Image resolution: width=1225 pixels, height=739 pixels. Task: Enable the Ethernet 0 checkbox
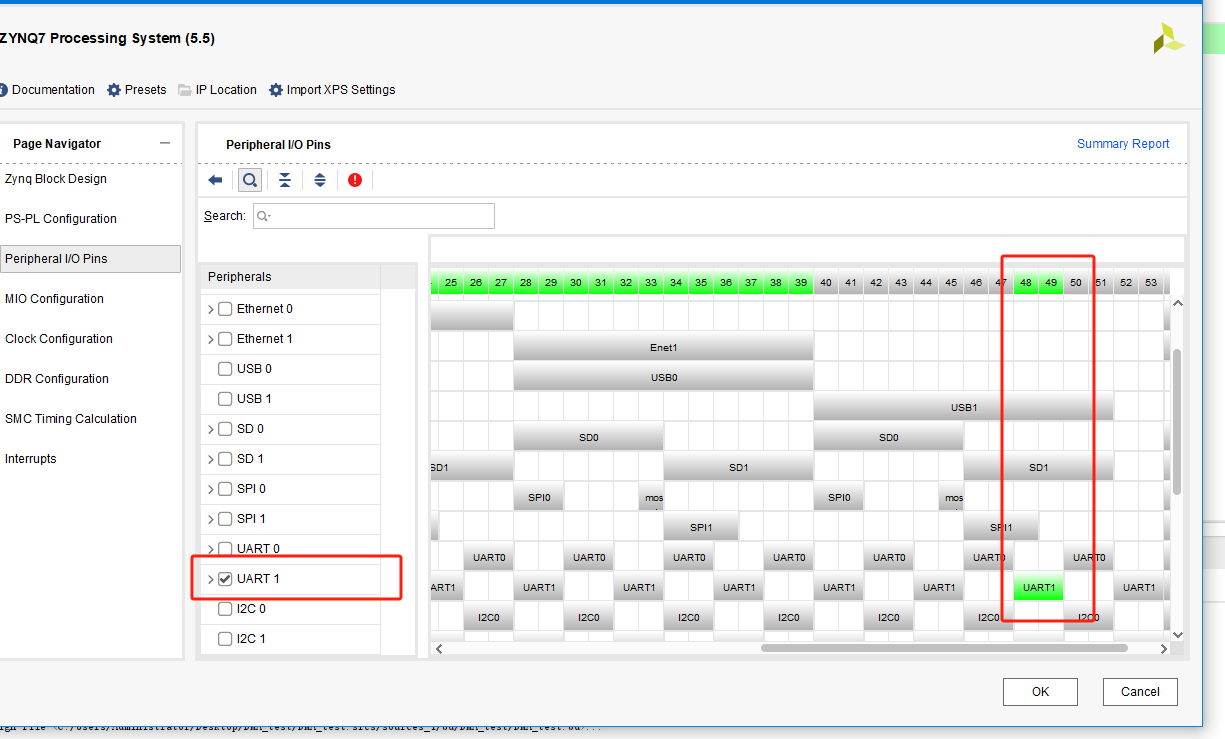tap(225, 309)
